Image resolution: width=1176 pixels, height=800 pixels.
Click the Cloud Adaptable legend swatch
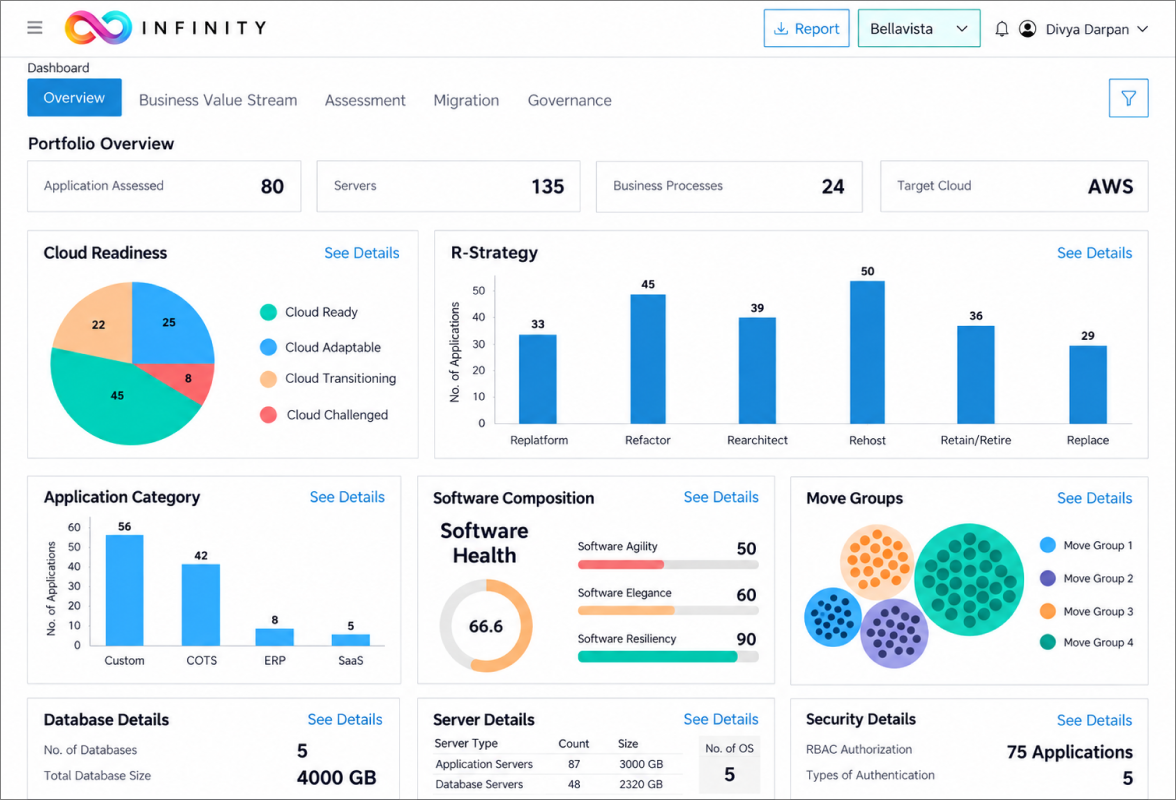coord(268,347)
